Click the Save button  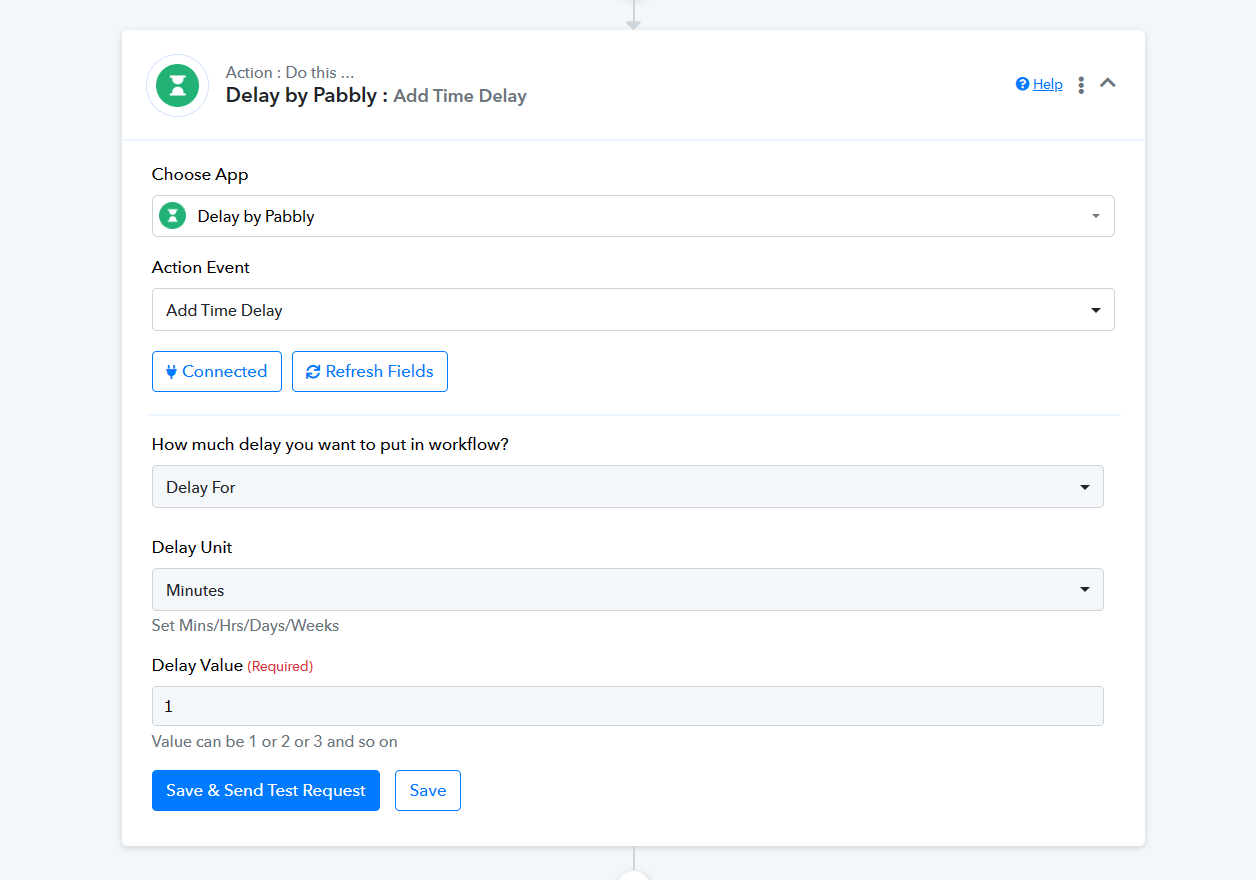(428, 790)
